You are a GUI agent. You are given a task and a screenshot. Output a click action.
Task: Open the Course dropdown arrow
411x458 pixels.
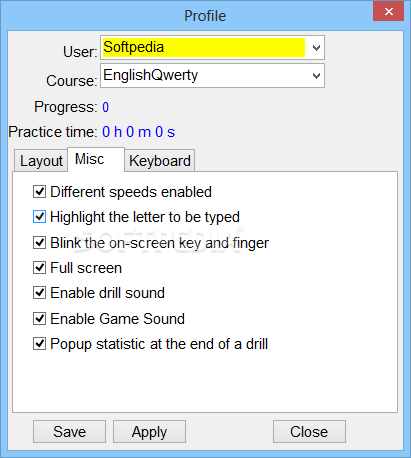point(316,76)
